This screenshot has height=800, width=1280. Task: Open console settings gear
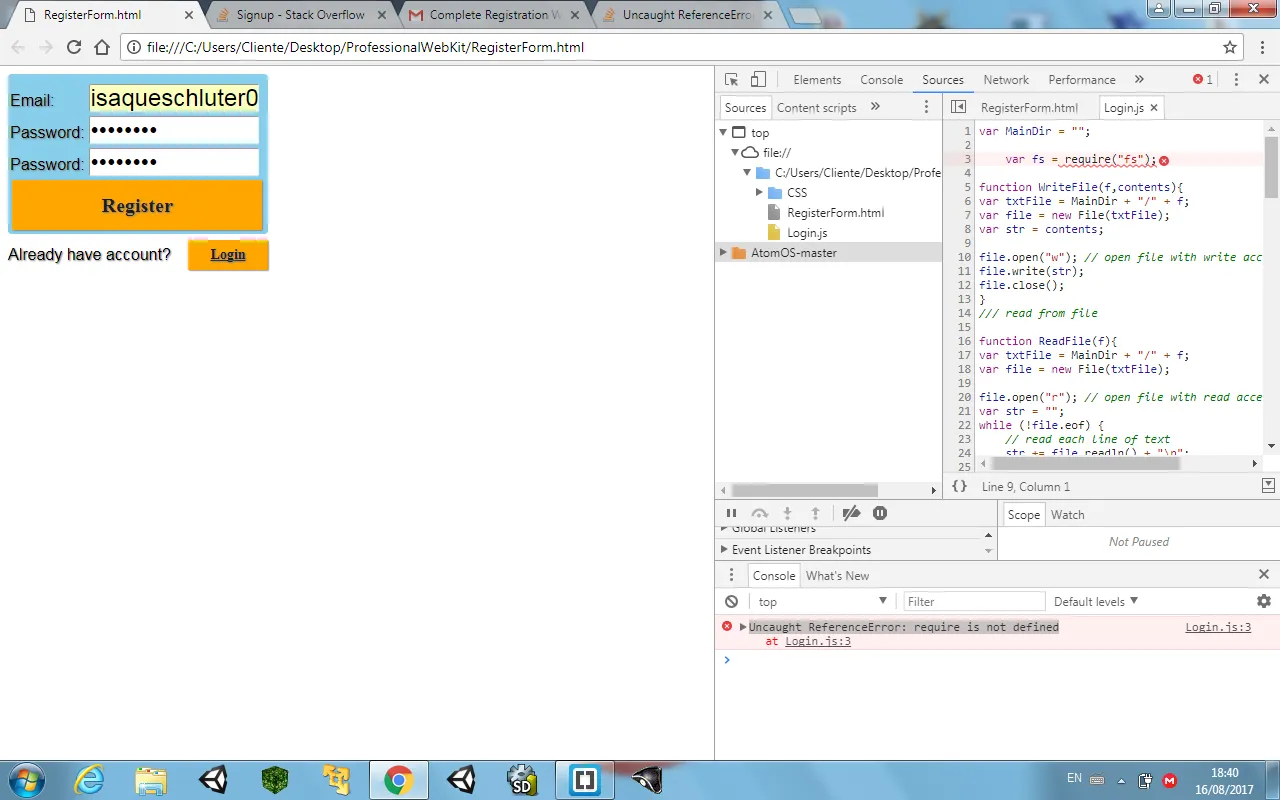[1264, 601]
